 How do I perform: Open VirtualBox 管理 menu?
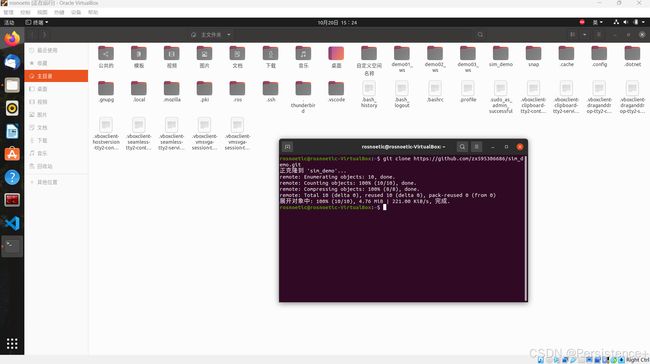pyautogui.click(x=8, y=12)
